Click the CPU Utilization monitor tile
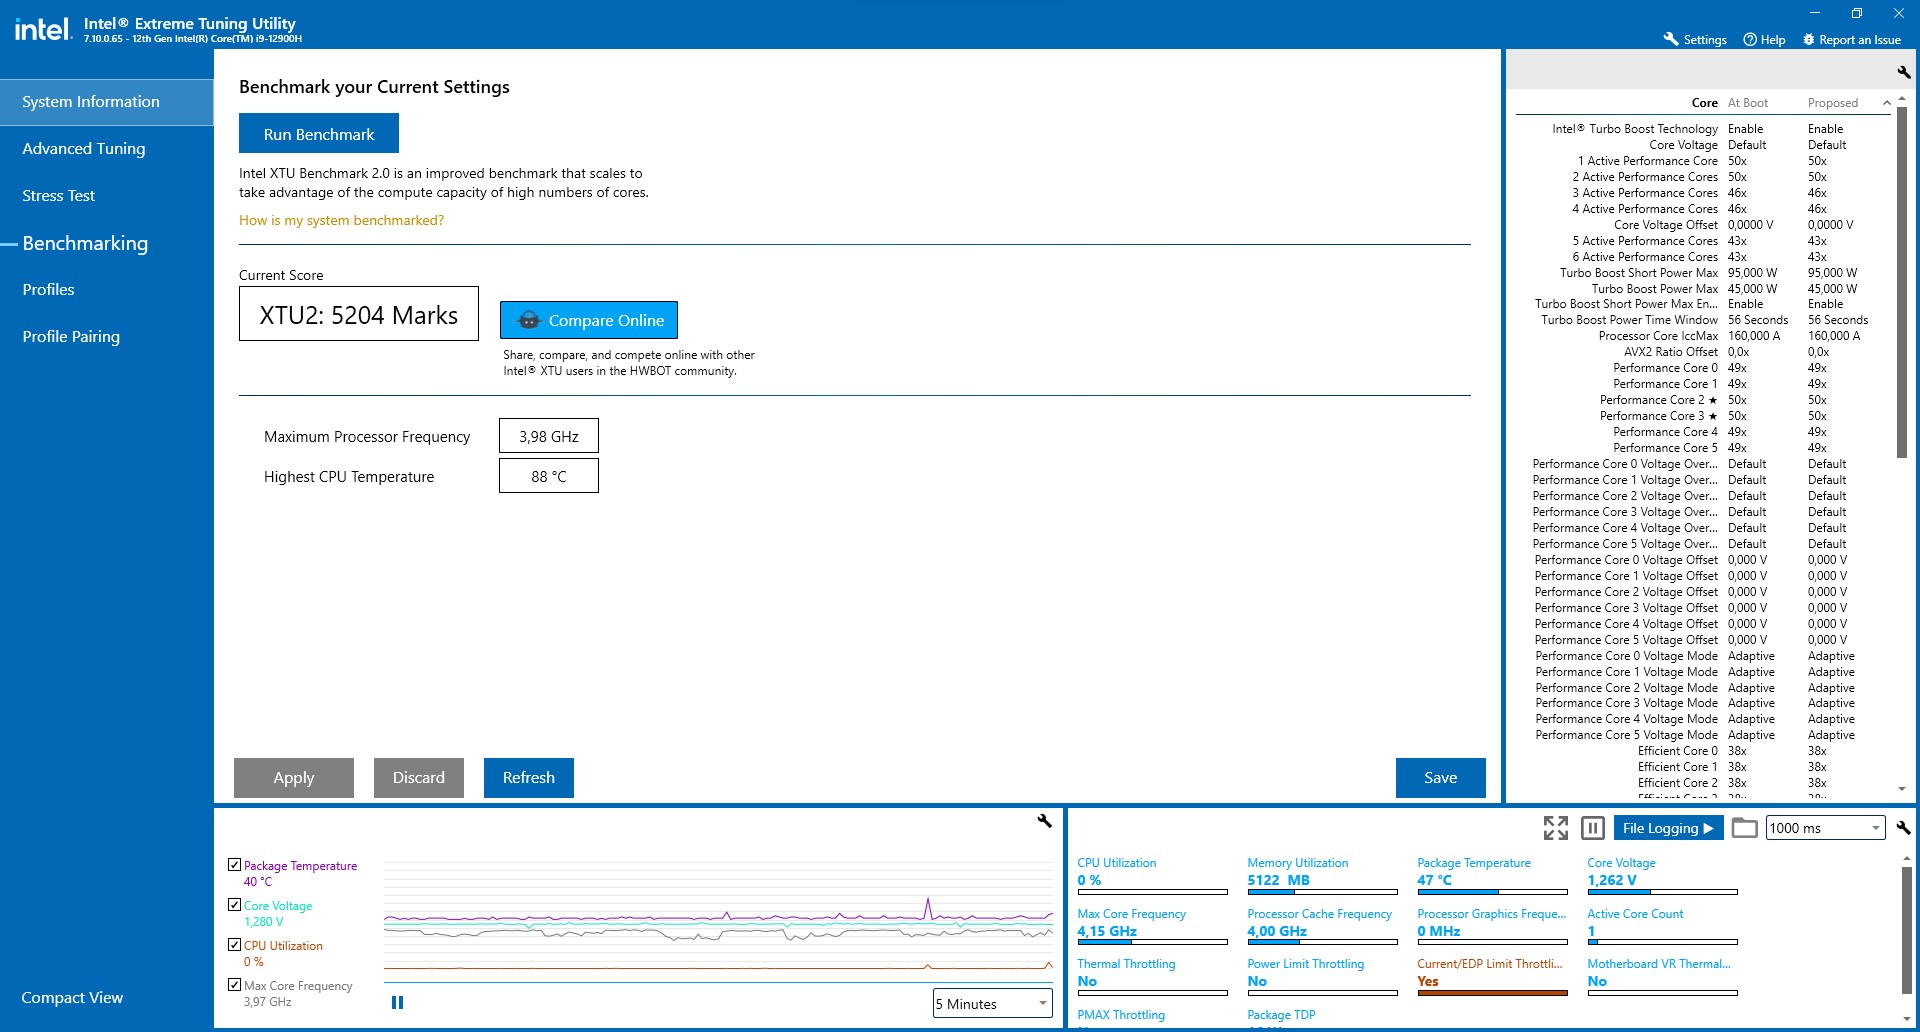The image size is (1920, 1032). [1152, 875]
